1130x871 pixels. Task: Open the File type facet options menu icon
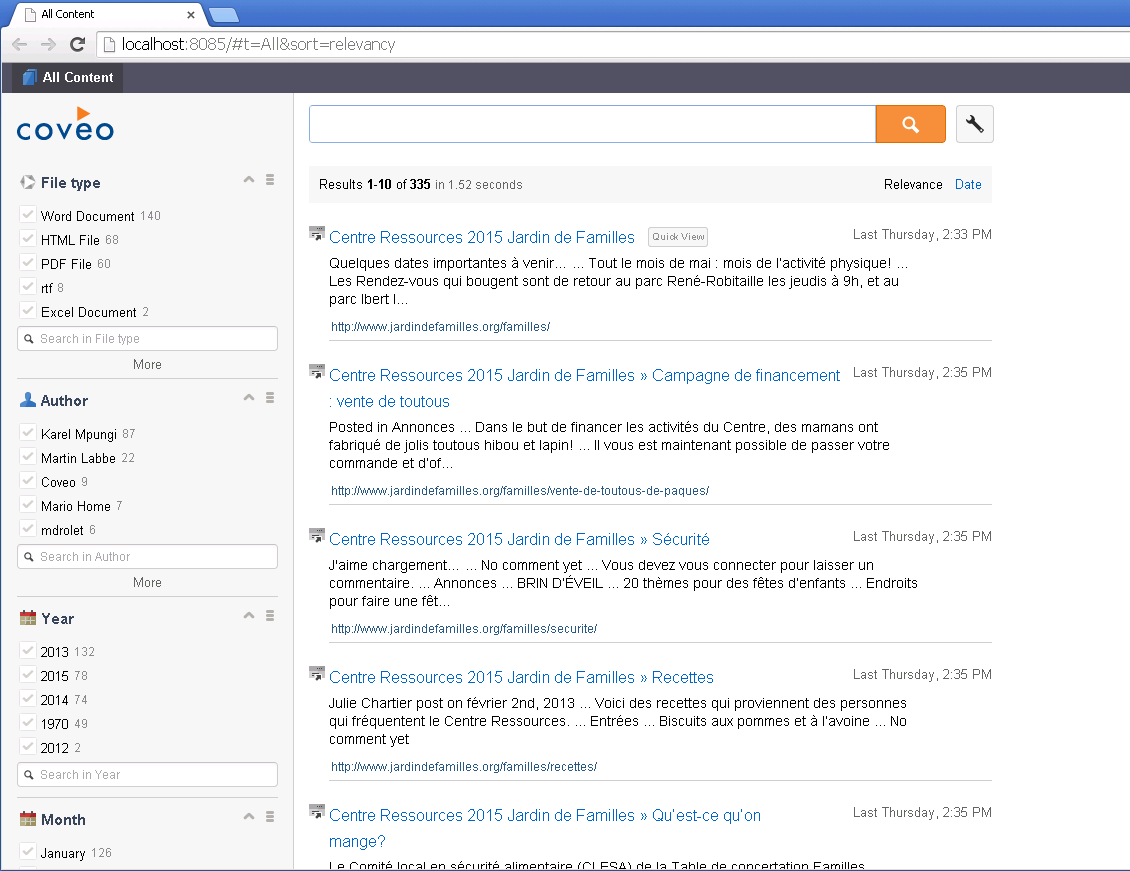coord(270,178)
